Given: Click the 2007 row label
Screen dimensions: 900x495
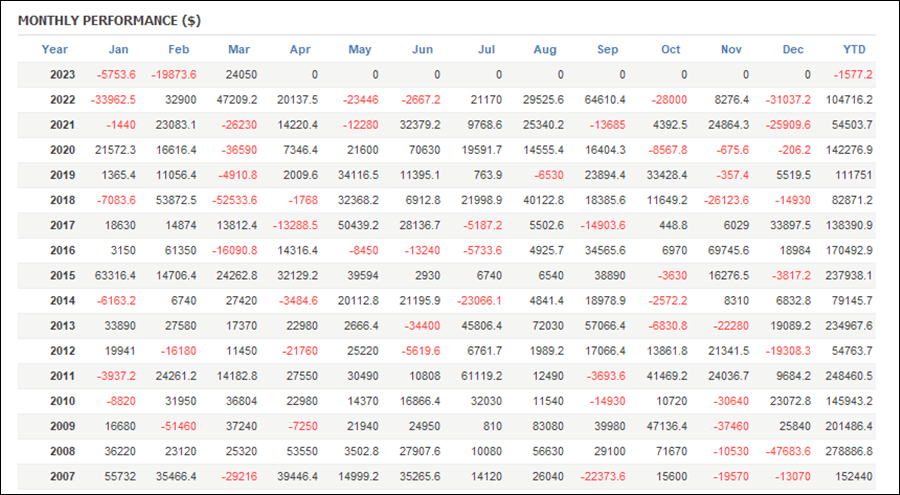Looking at the screenshot, I should (x=63, y=477).
